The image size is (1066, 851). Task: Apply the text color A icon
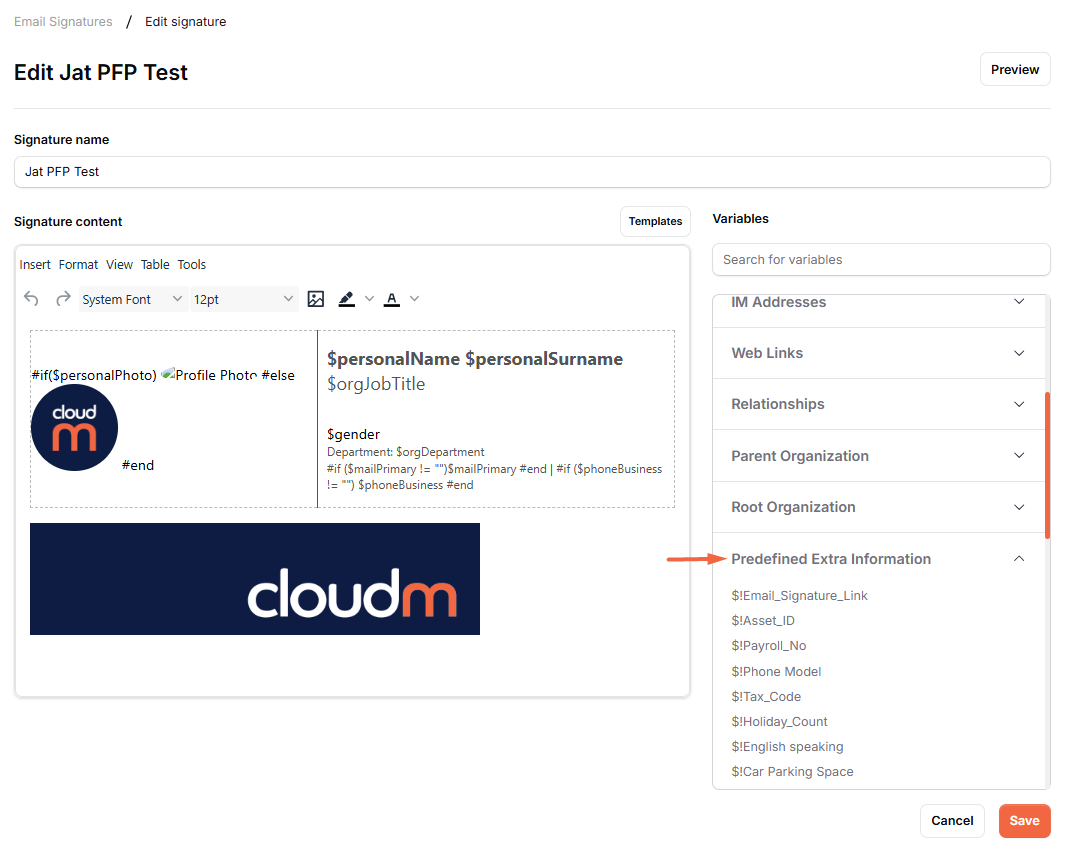pos(392,299)
